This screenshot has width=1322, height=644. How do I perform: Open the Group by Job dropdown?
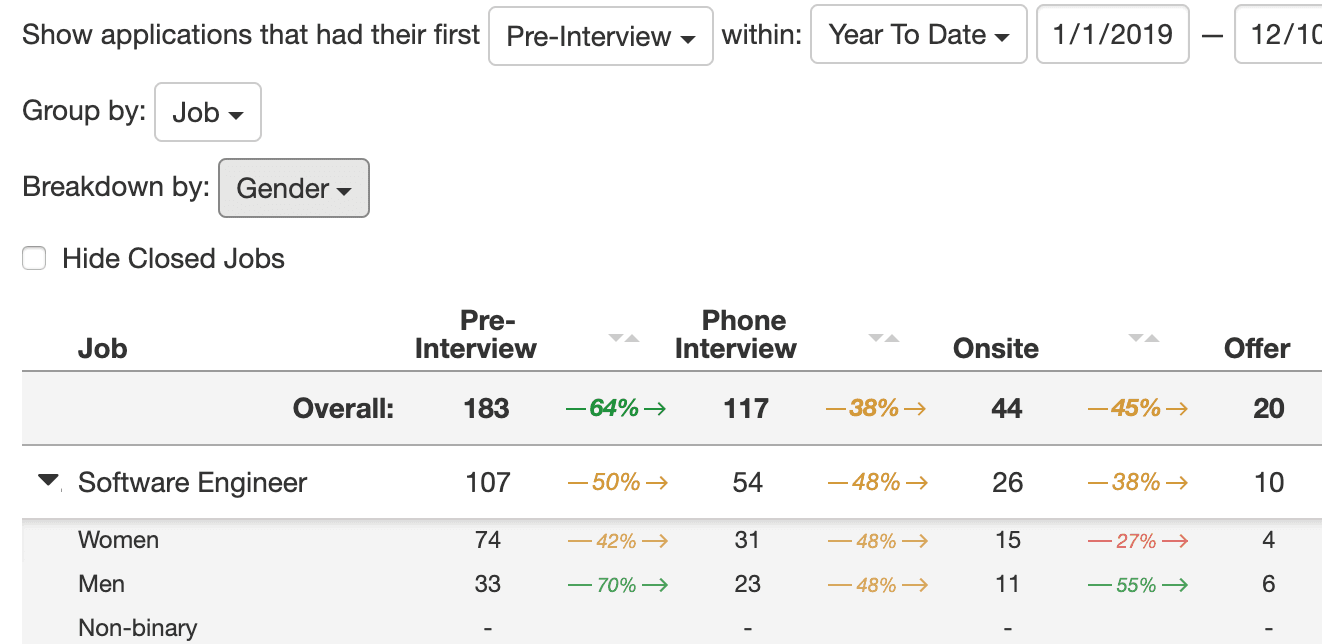point(207,112)
